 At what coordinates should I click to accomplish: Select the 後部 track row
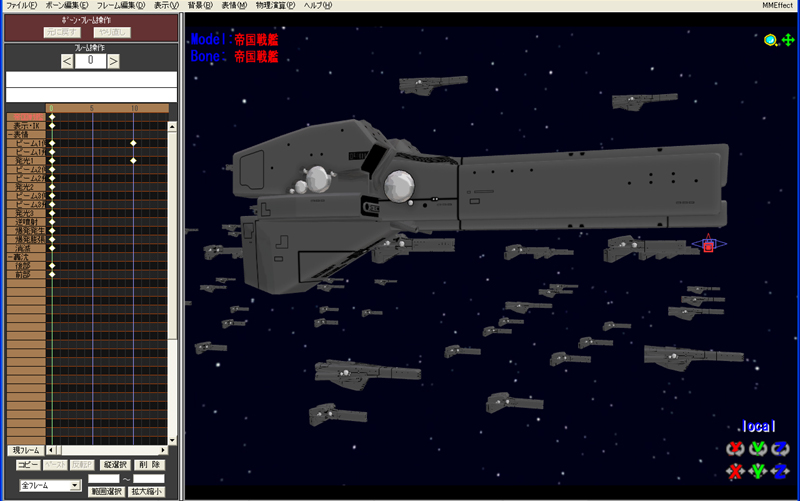(26, 266)
